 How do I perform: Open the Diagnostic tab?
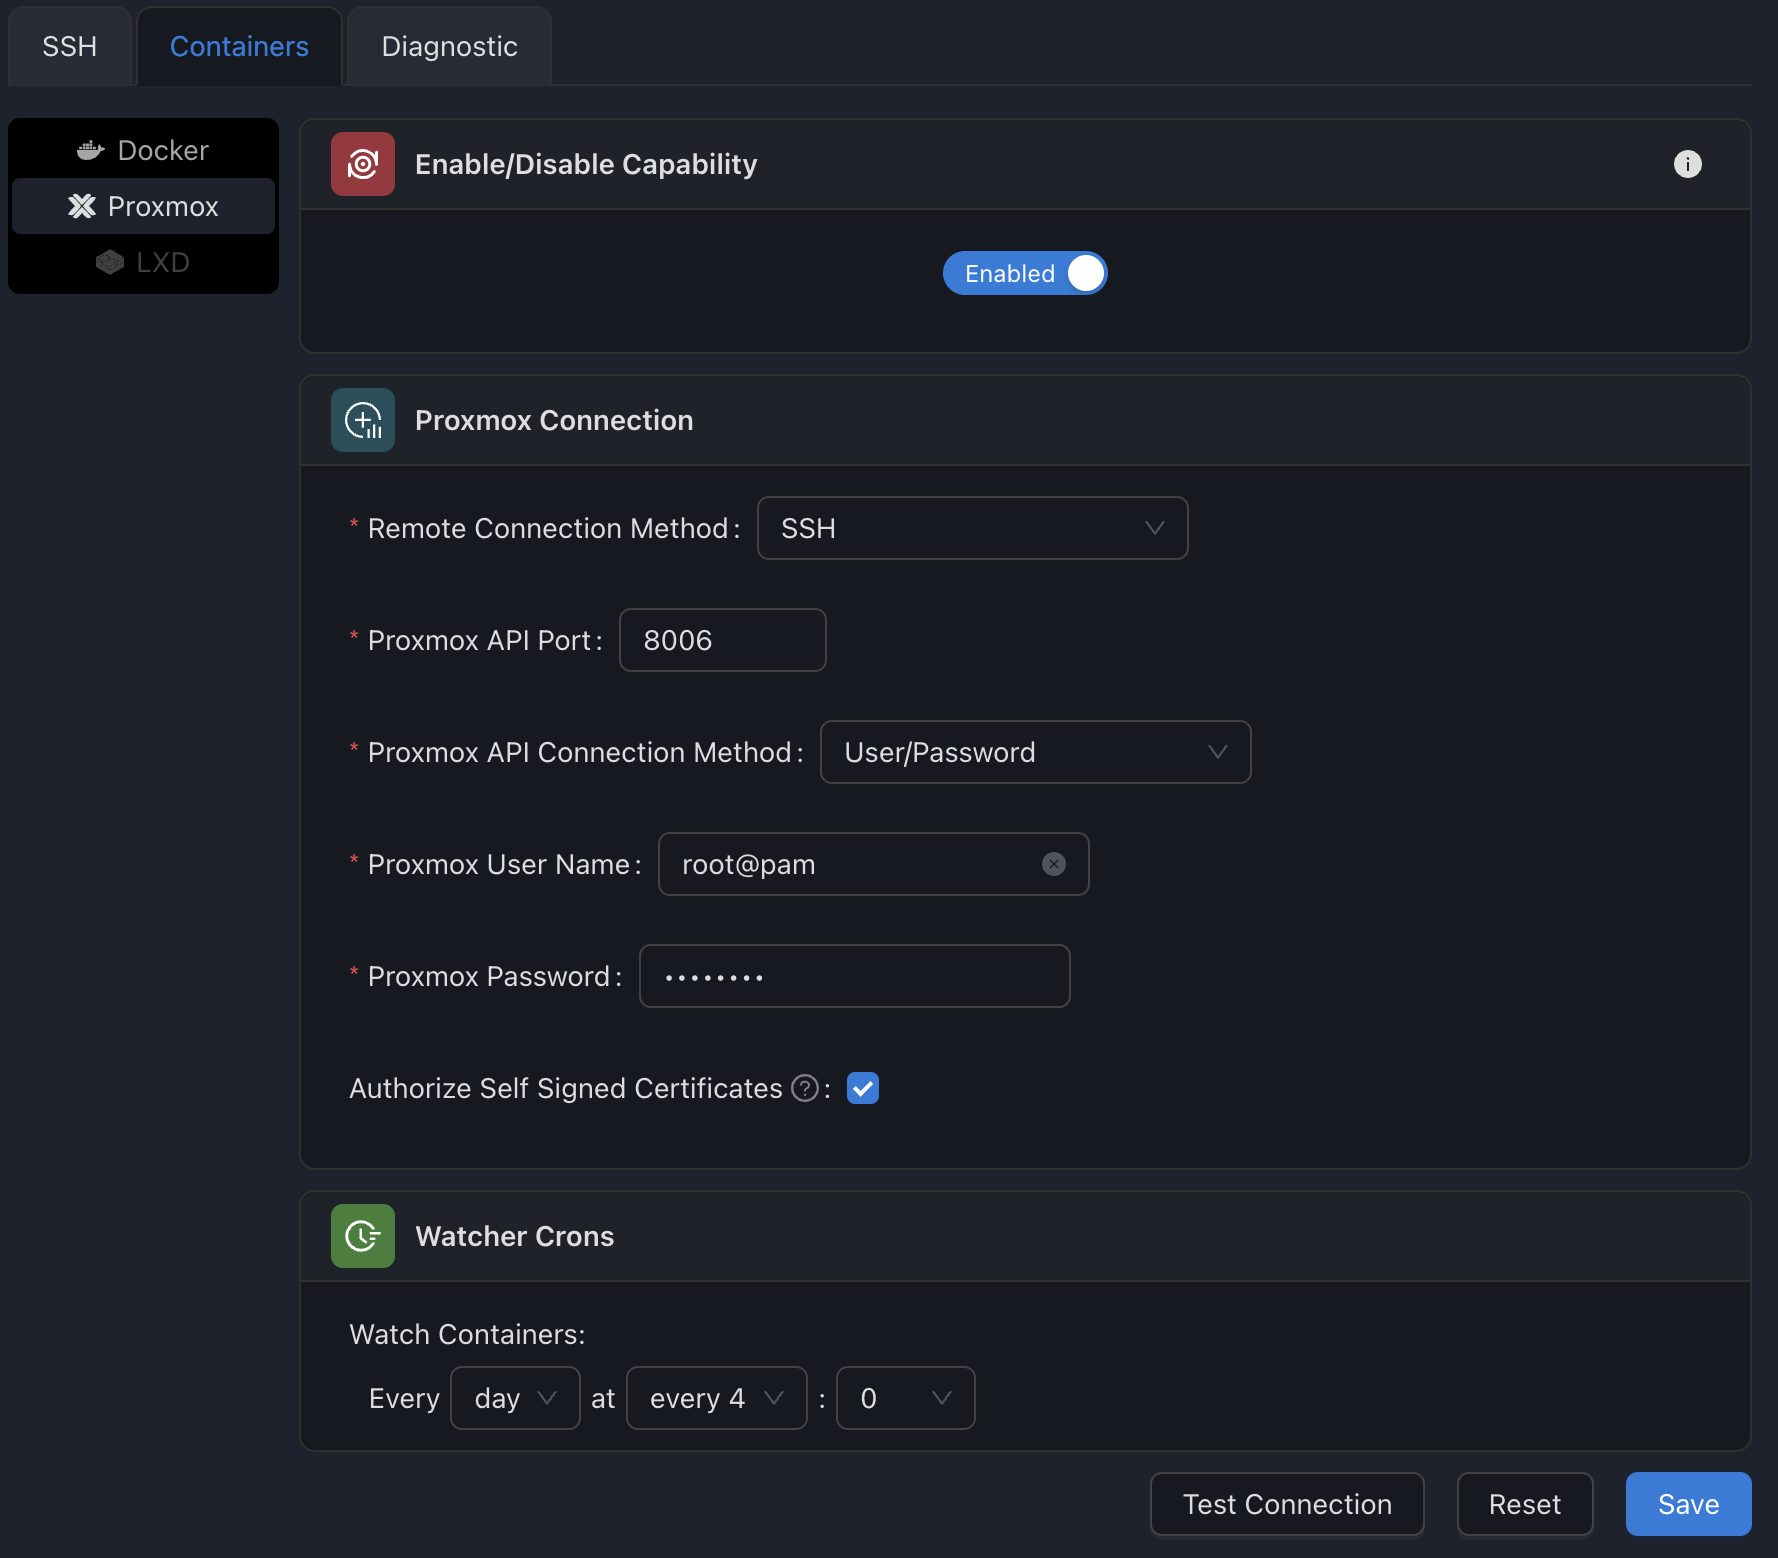coord(450,46)
